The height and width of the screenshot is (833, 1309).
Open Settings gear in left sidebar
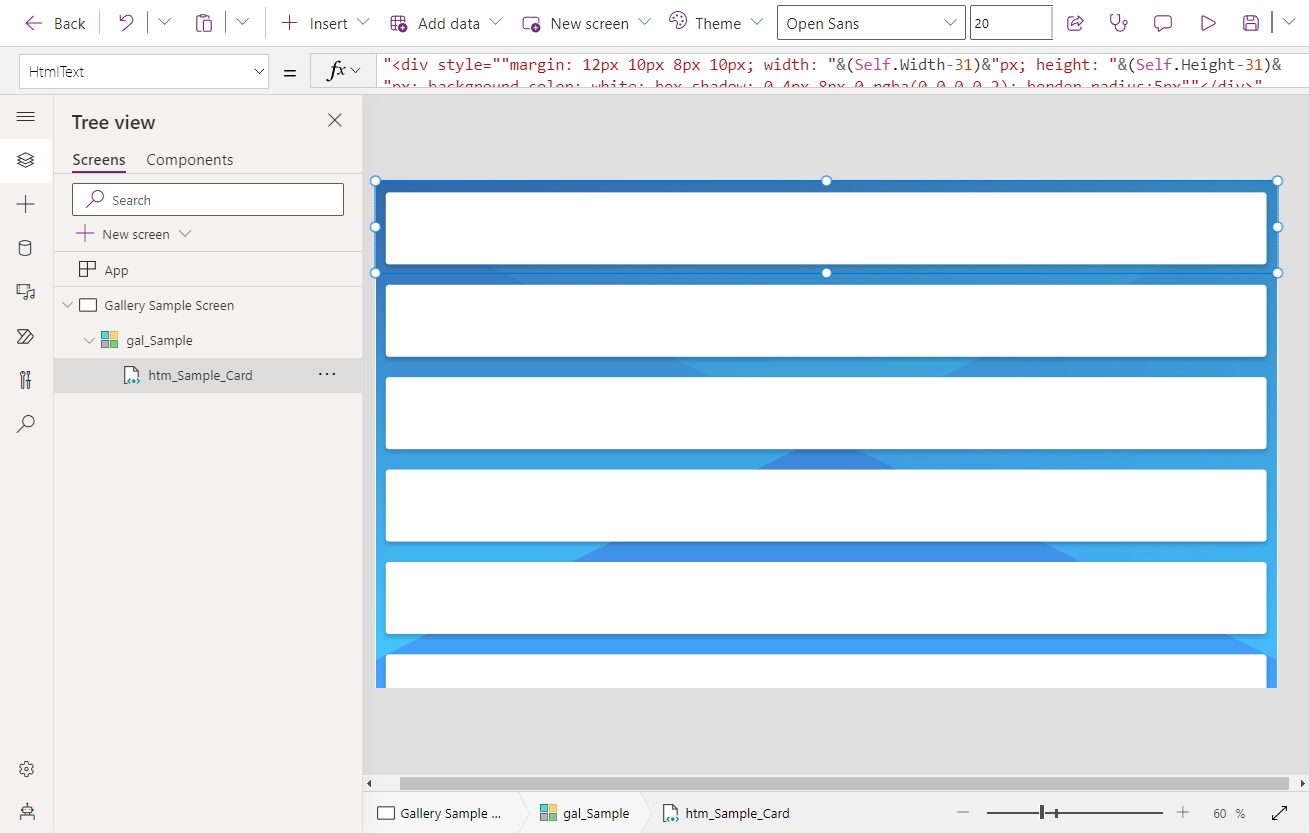[x=26, y=769]
